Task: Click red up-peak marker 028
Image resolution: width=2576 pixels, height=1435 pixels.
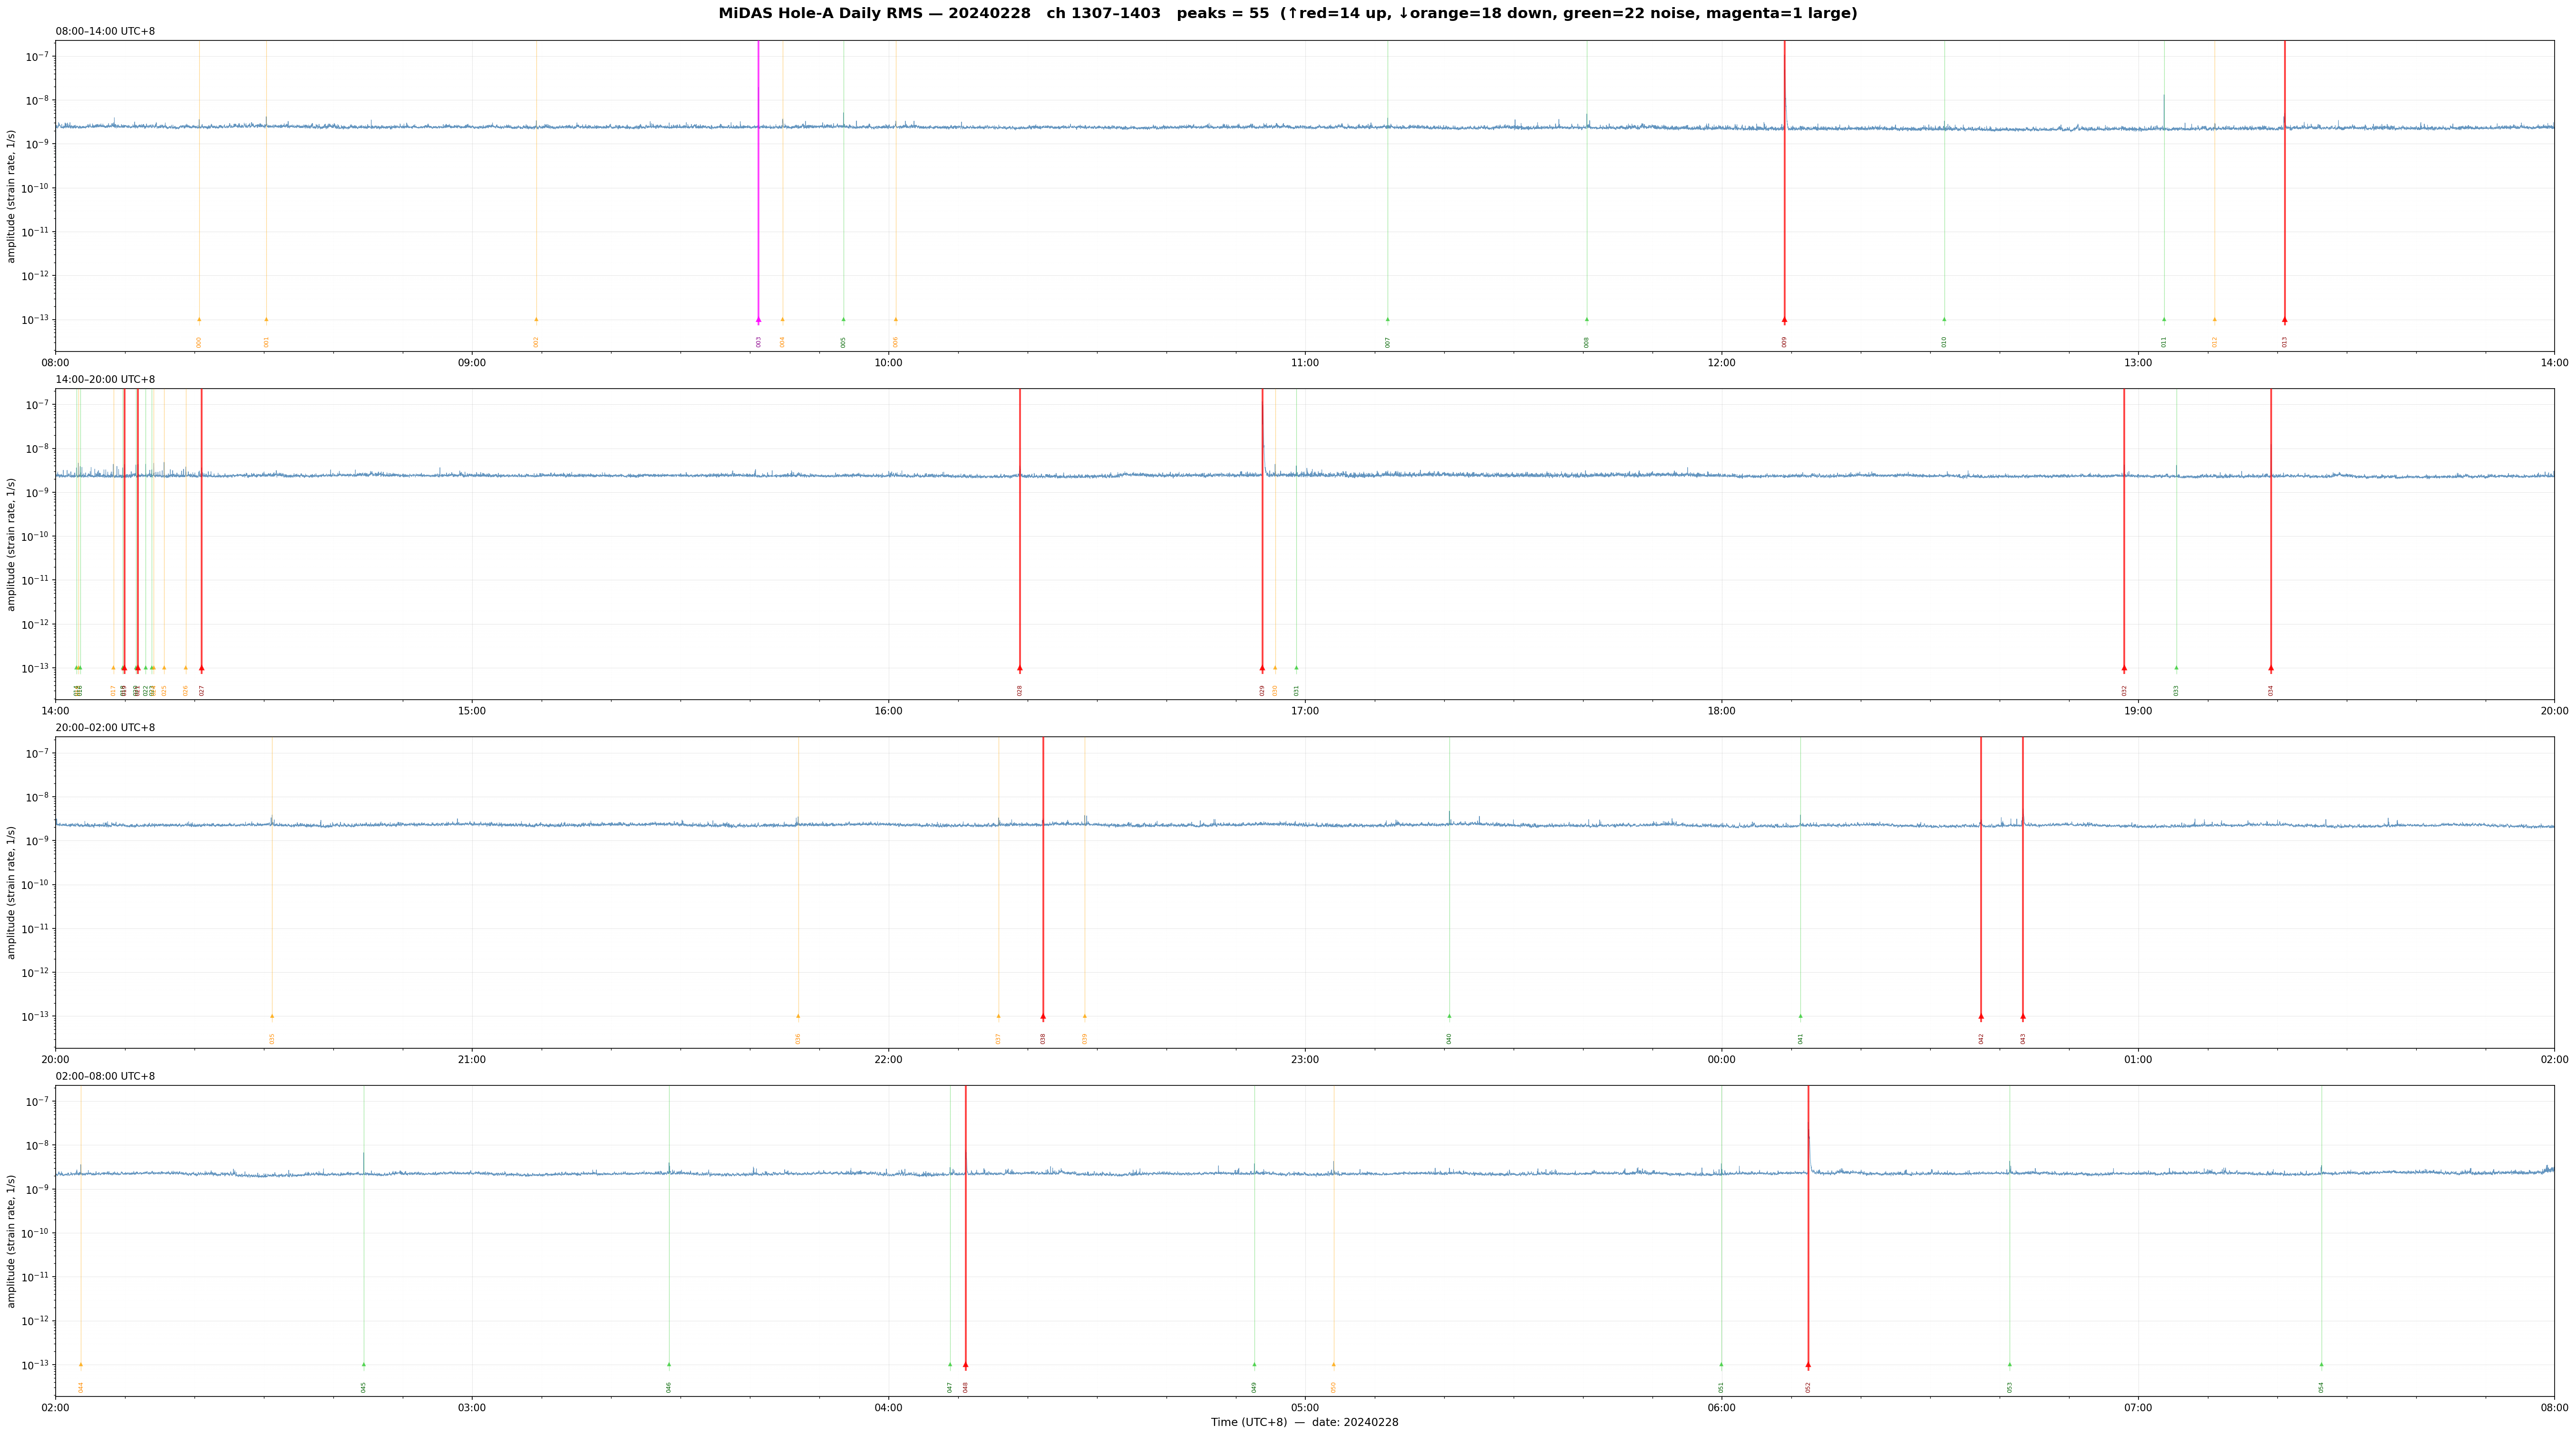Action: click(x=1019, y=668)
